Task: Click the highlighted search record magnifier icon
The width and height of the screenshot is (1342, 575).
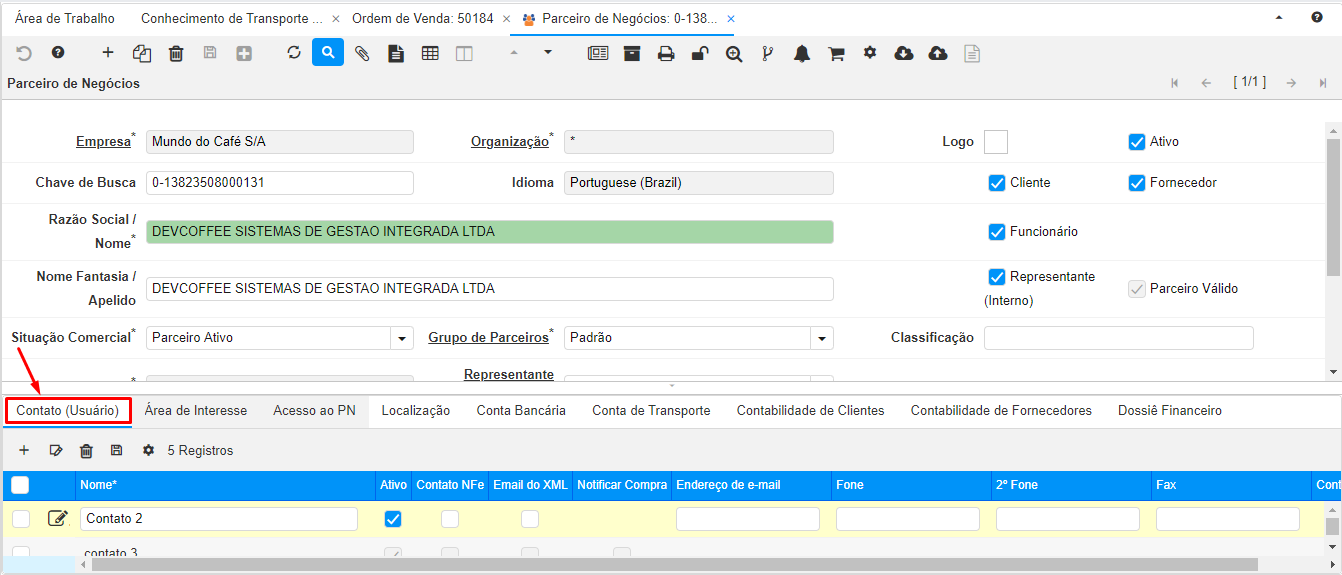Action: pos(328,52)
